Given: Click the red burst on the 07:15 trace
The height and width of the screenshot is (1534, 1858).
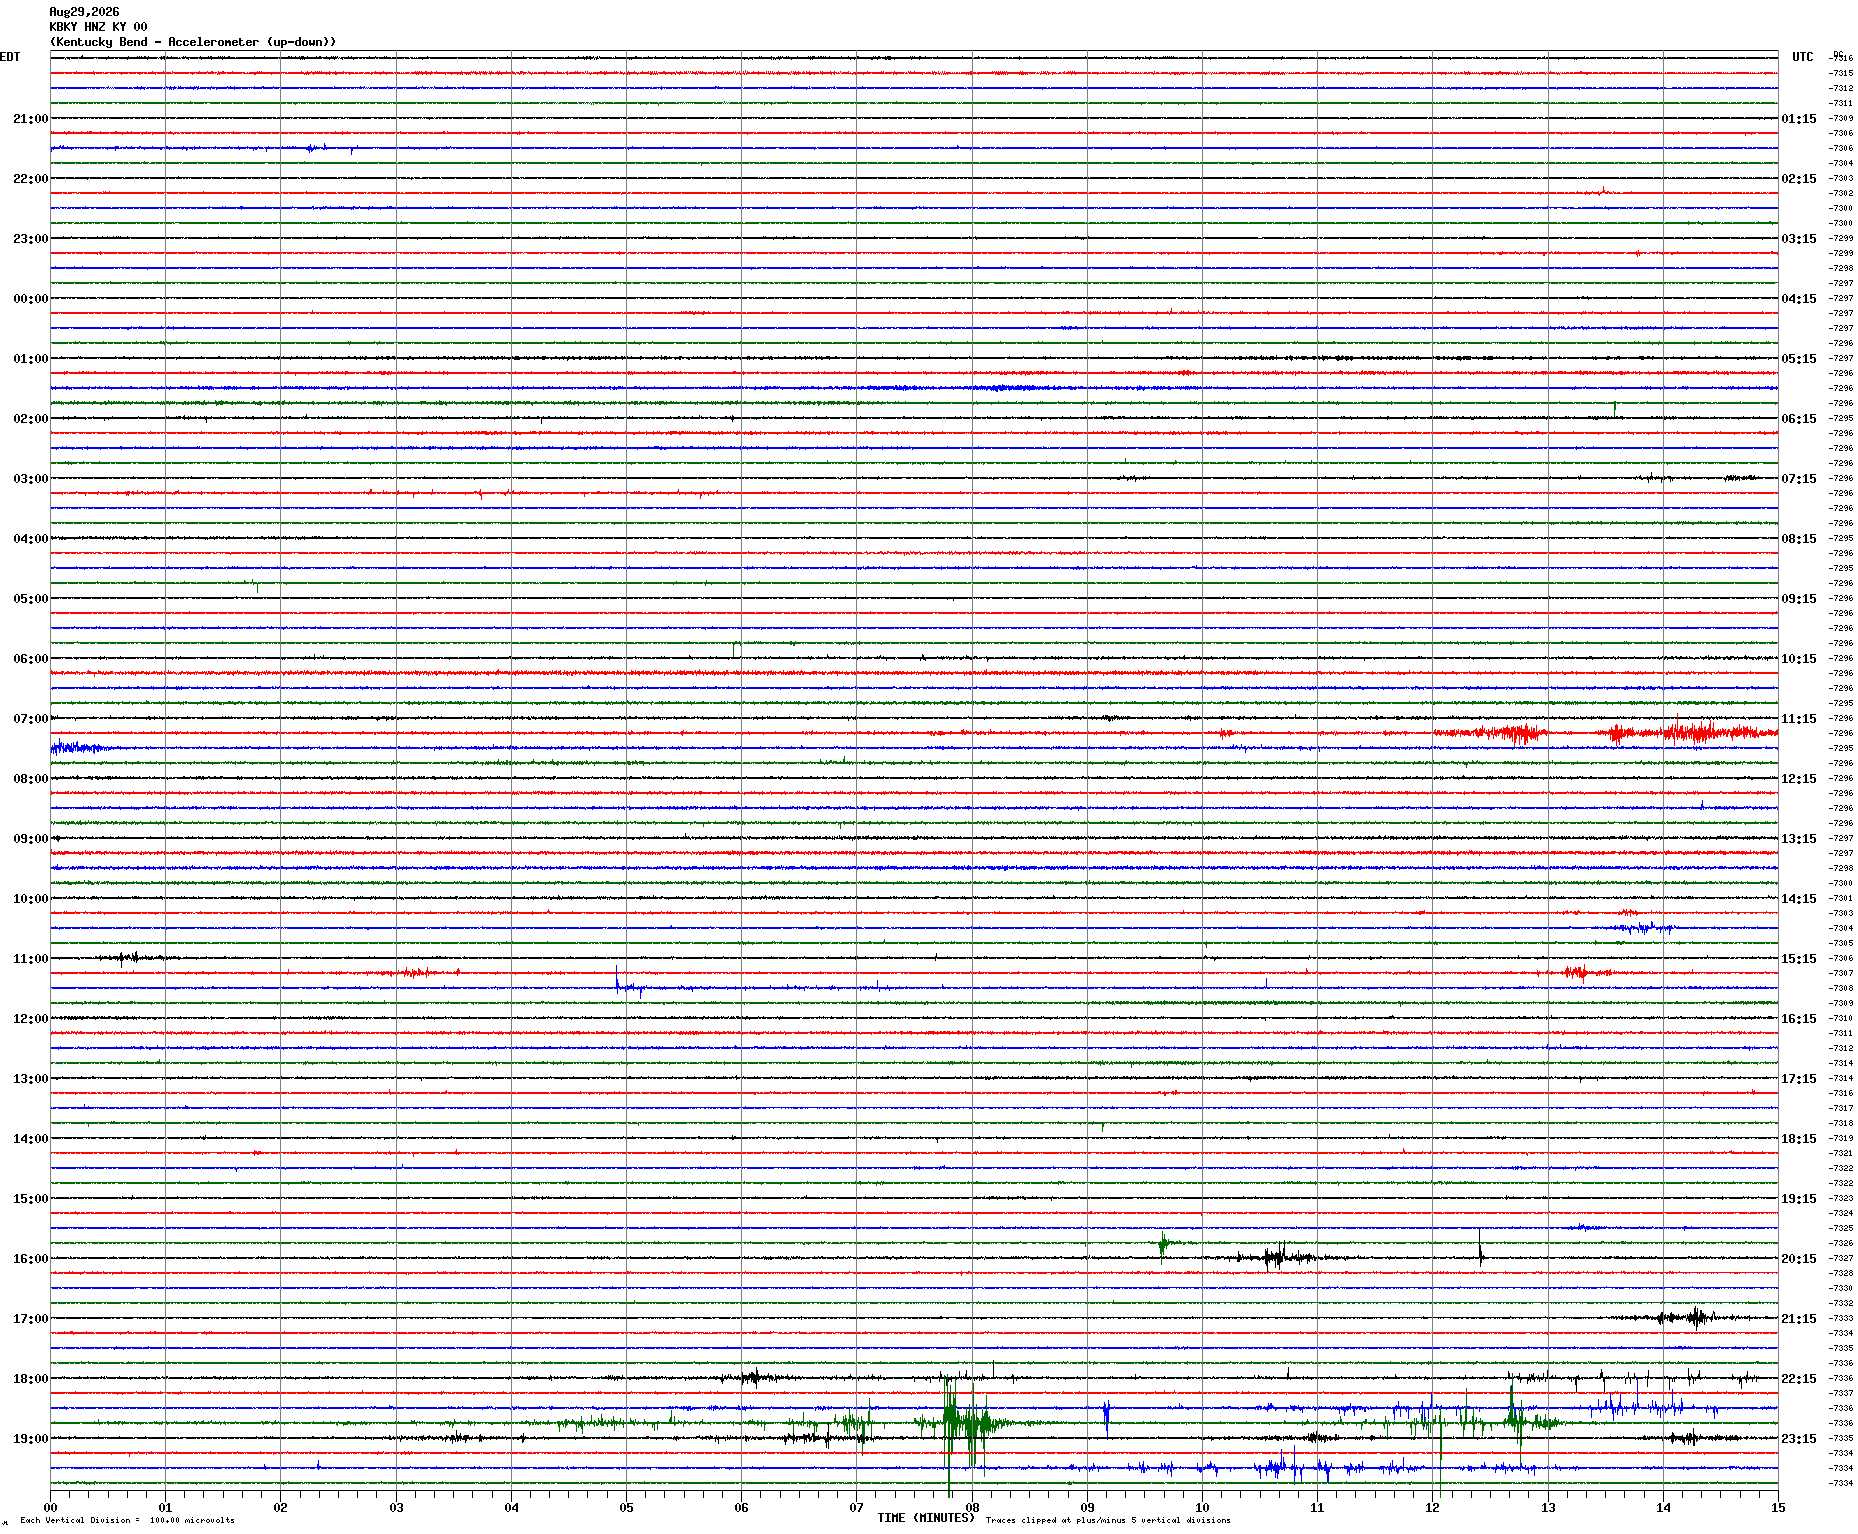Looking at the screenshot, I should click(x=1510, y=734).
